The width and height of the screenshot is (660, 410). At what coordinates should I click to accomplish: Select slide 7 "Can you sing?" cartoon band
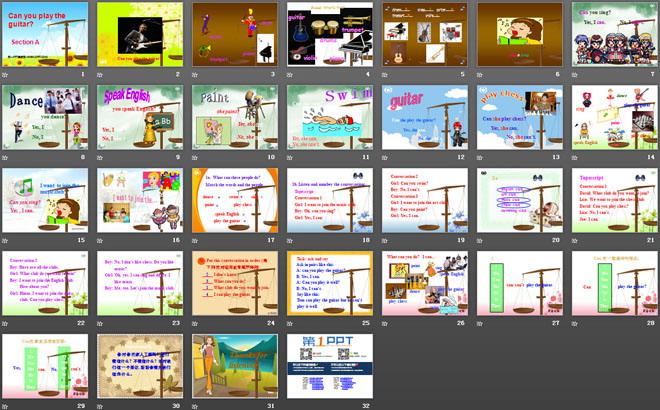pos(615,34)
